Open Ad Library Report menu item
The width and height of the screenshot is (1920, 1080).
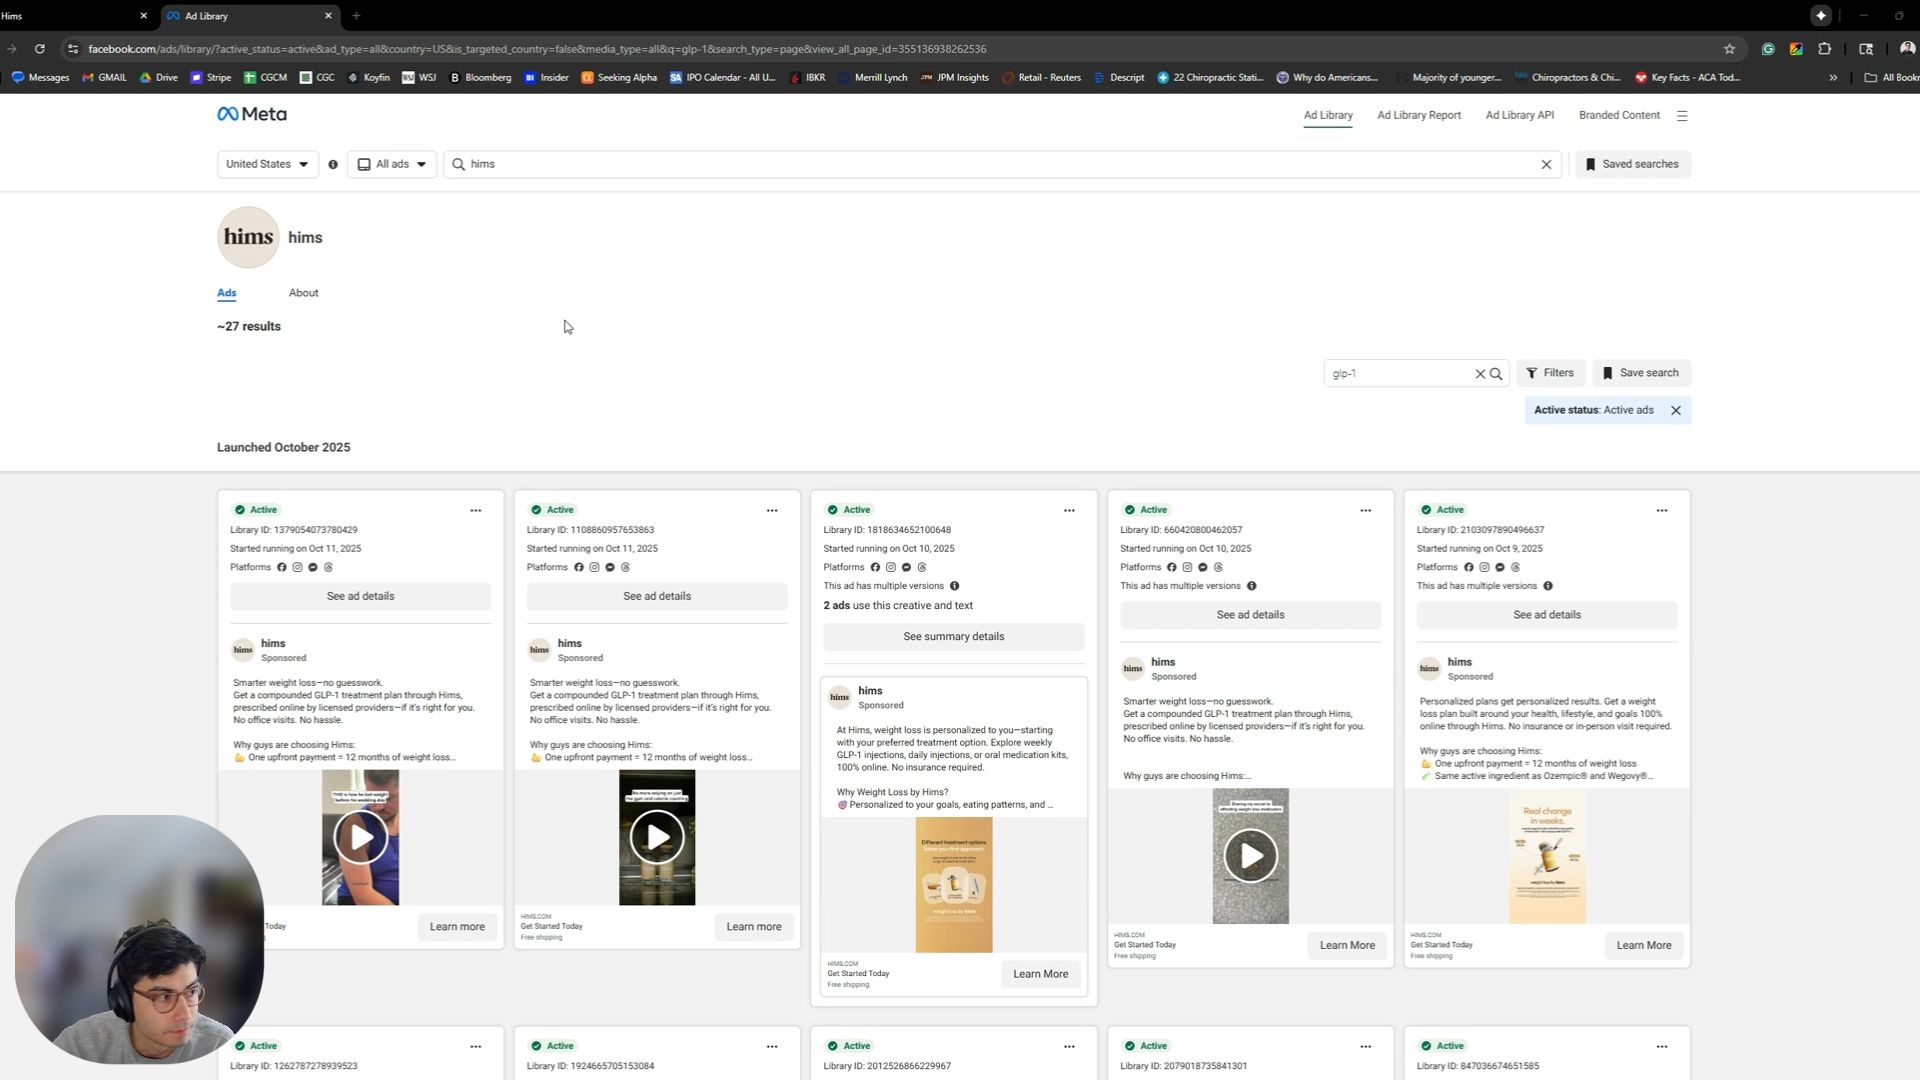click(x=1418, y=115)
